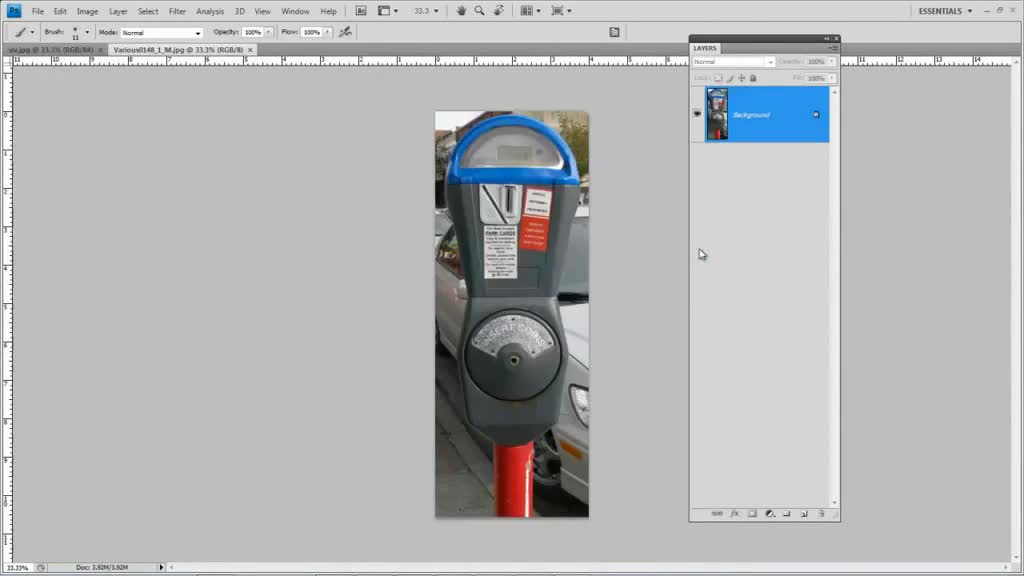1024x576 pixels.
Task: Click the Photoshop Ps logo icon
Action: point(14,11)
